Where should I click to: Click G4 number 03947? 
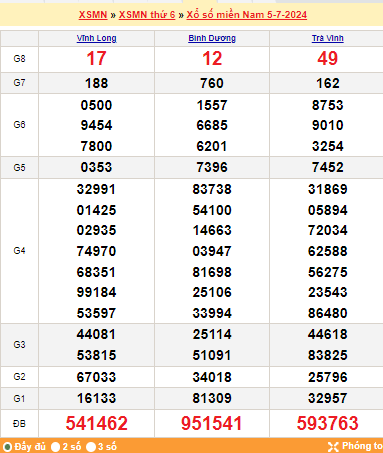[x=212, y=251]
